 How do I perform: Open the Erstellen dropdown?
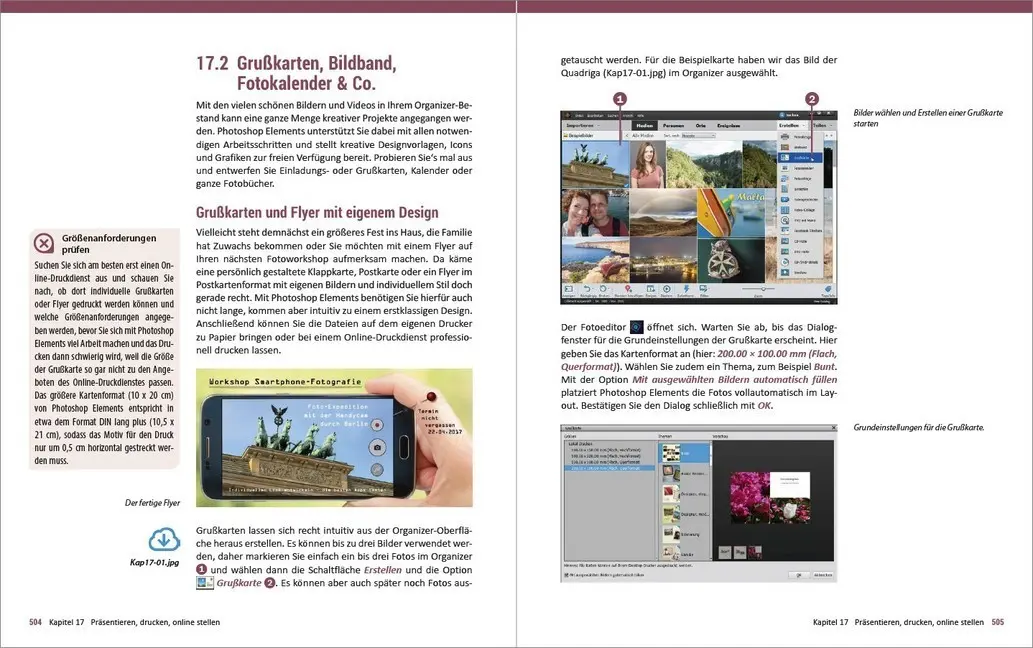coord(793,126)
